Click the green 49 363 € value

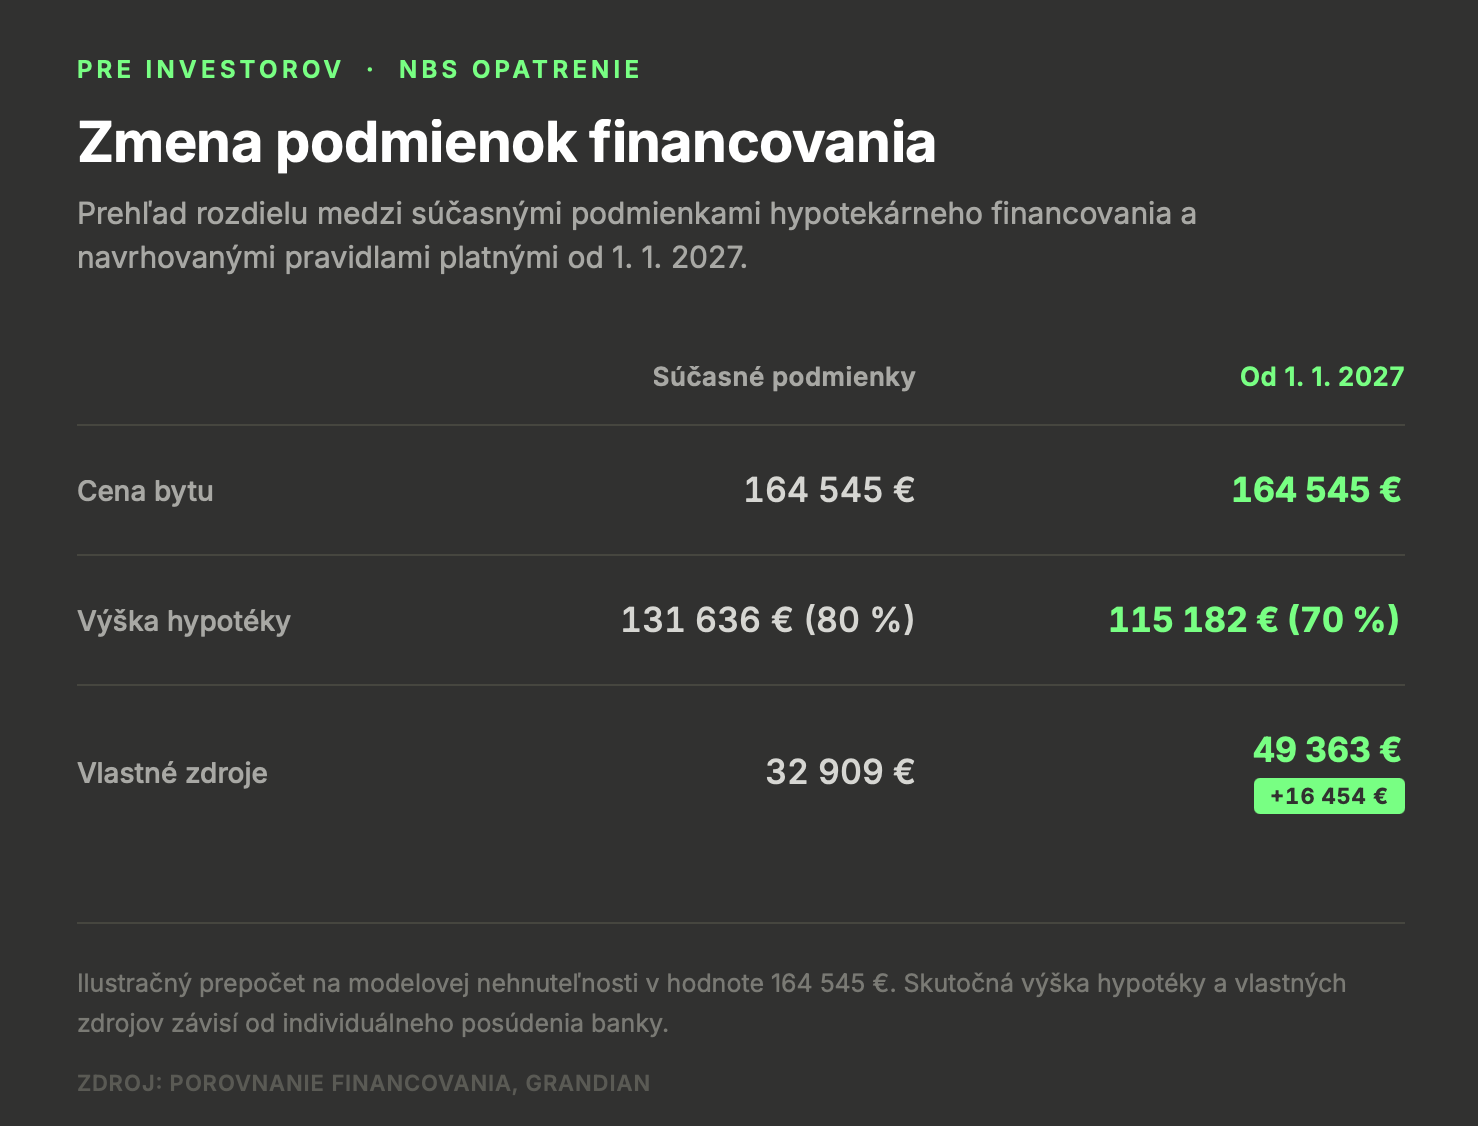1328,750
